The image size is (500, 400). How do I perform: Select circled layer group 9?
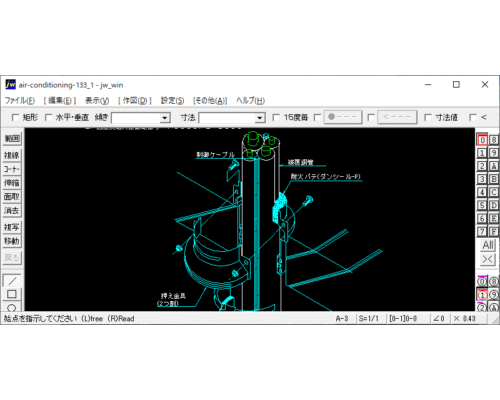pos(494,295)
